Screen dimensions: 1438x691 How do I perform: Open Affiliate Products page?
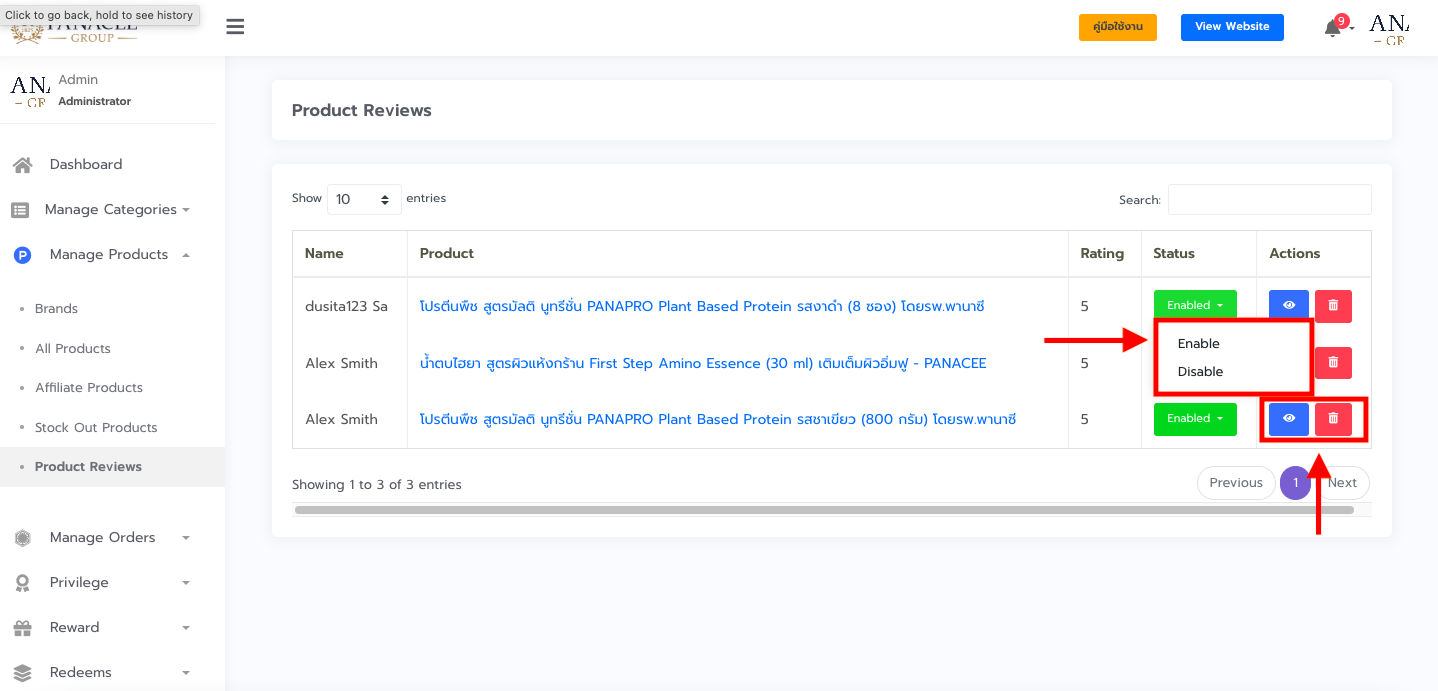click(x=89, y=388)
